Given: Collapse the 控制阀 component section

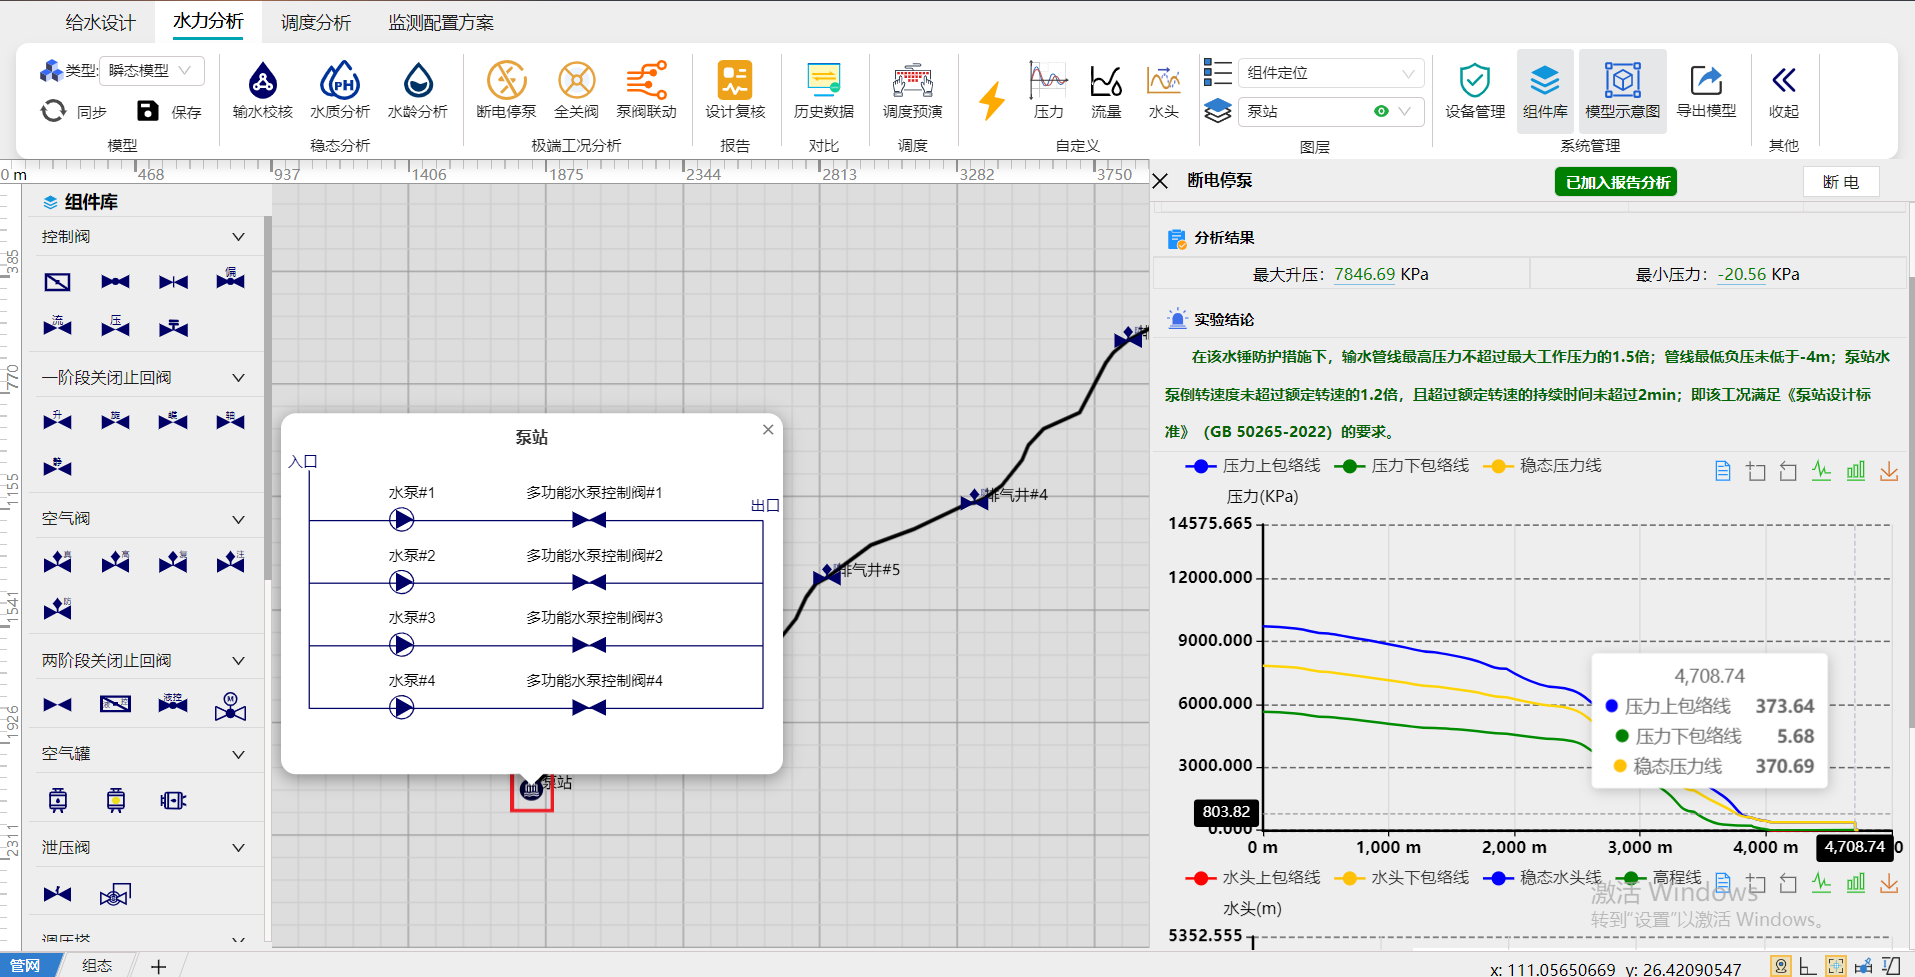Looking at the screenshot, I should [x=238, y=237].
